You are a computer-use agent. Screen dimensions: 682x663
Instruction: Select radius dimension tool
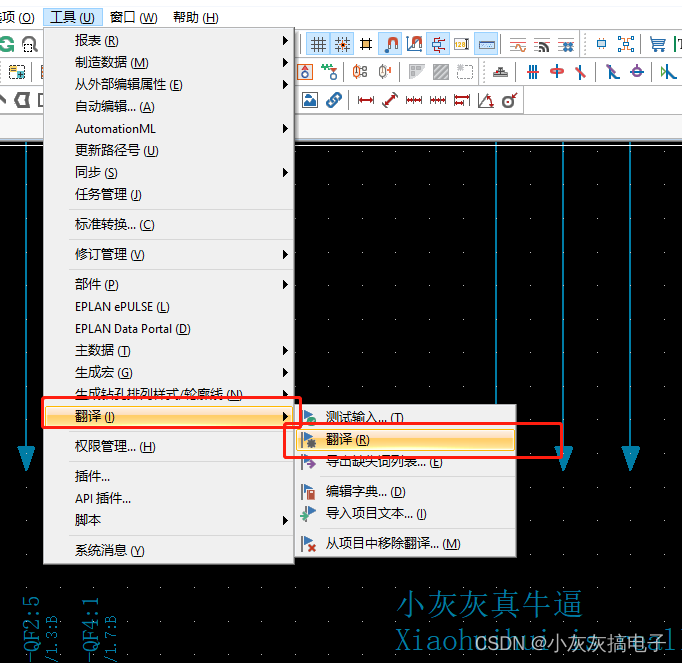point(509,100)
